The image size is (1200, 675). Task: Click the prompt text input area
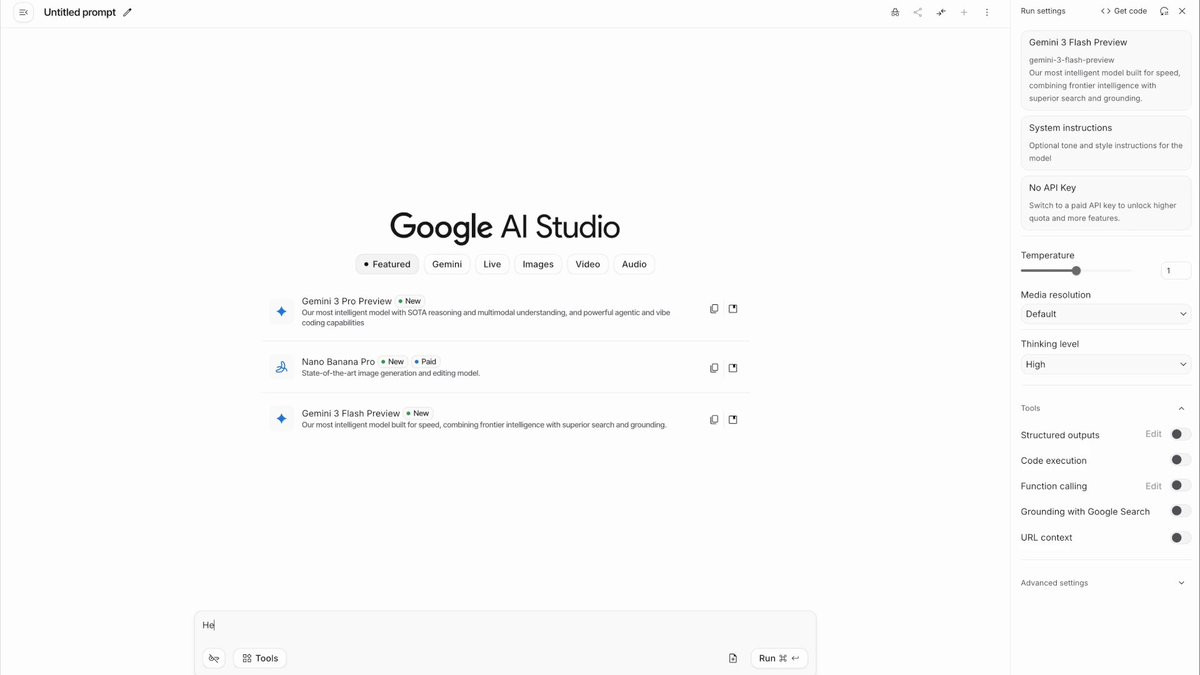(505, 625)
